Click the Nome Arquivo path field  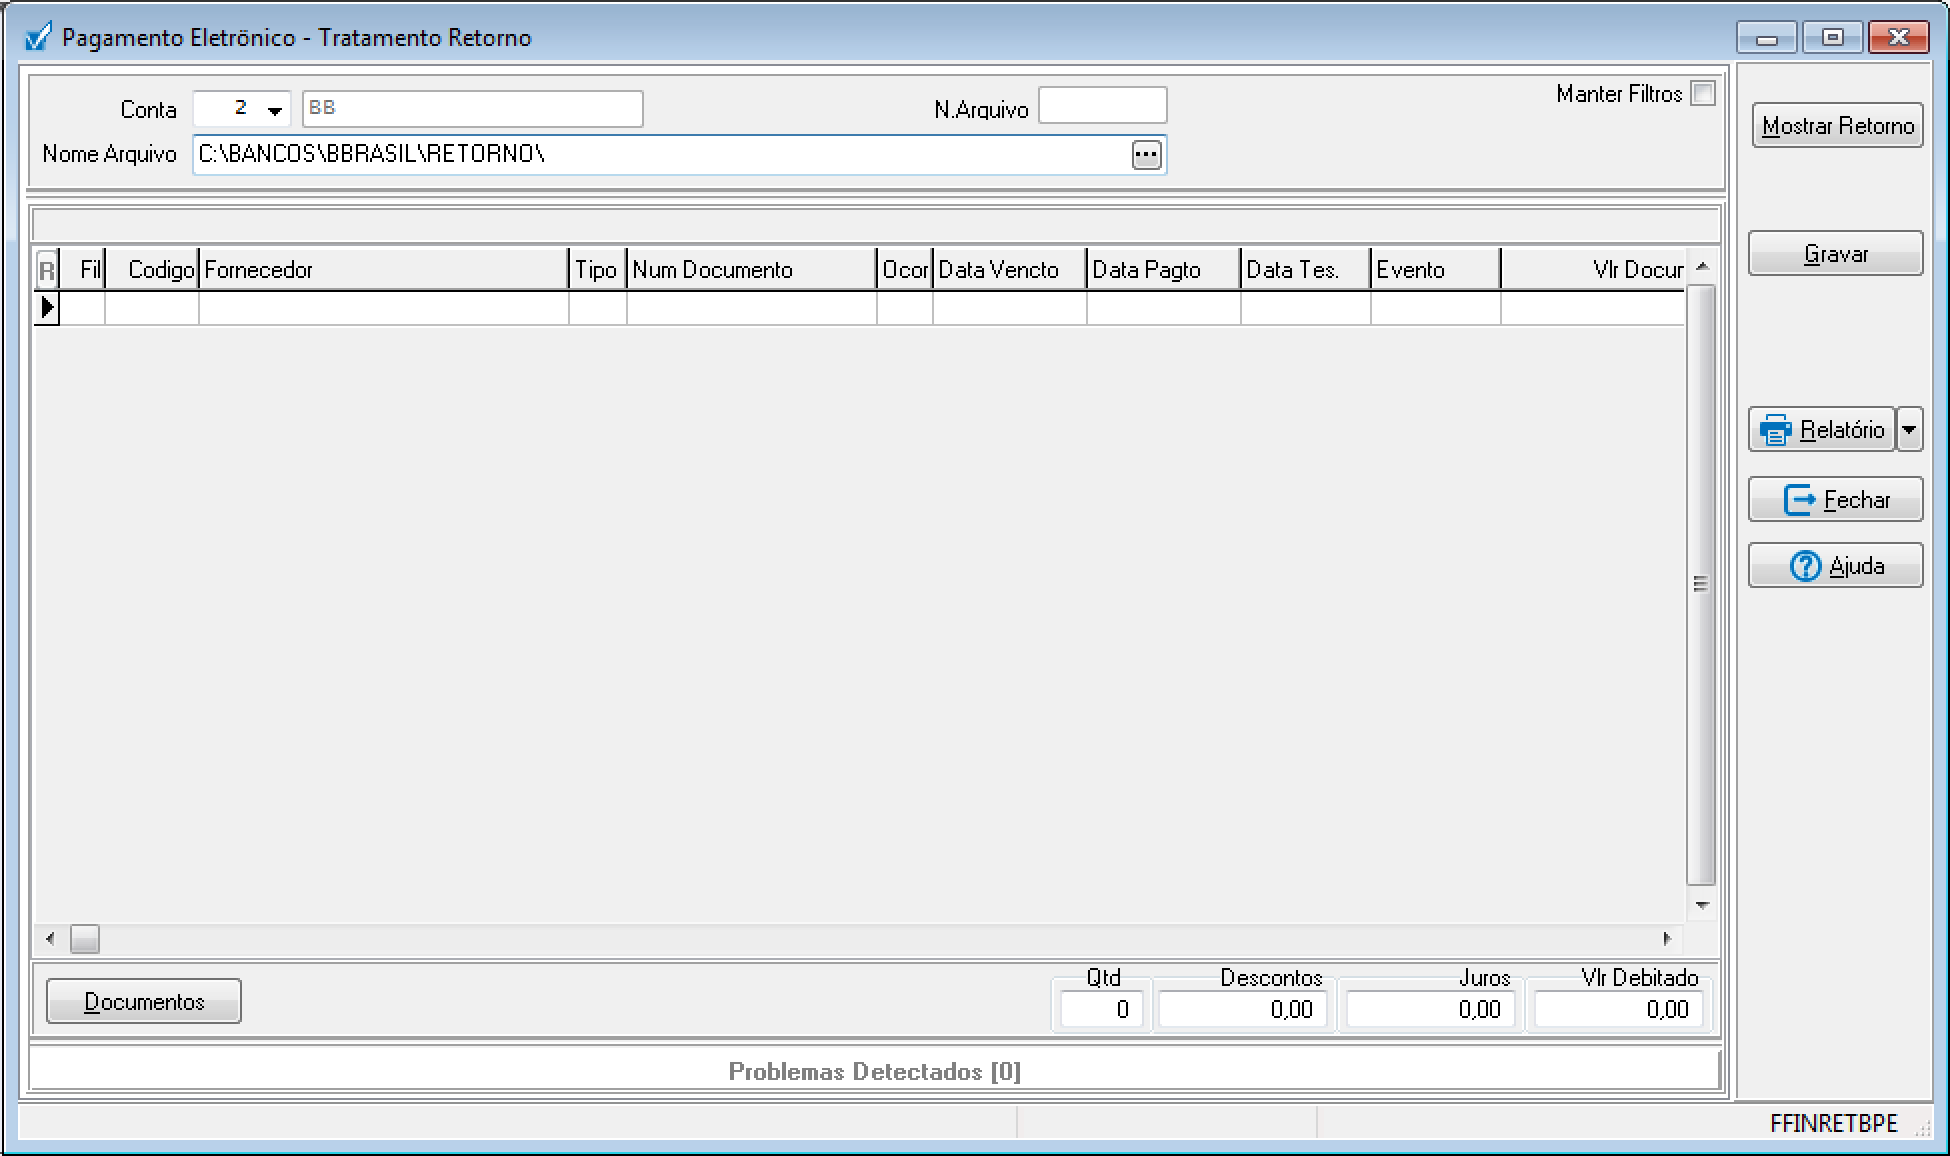point(660,155)
